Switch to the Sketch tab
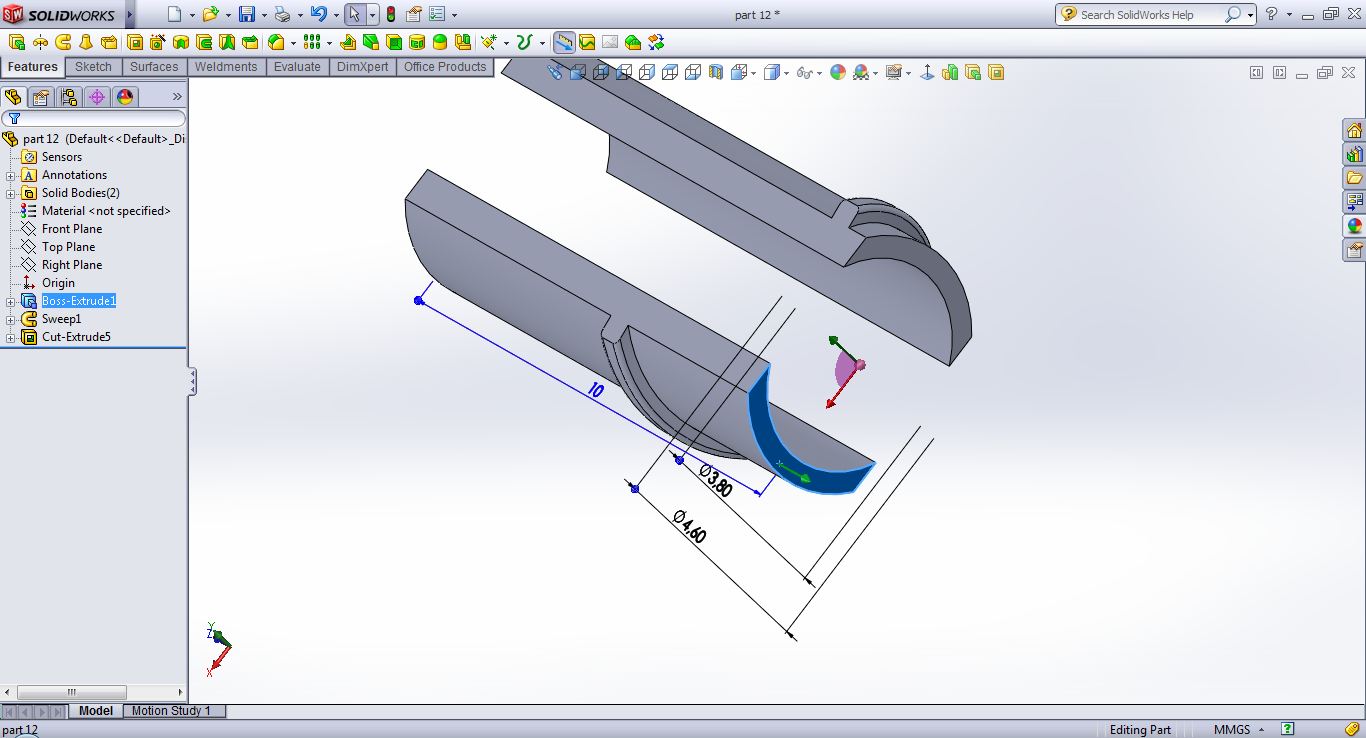The width and height of the screenshot is (1366, 738). coord(94,67)
